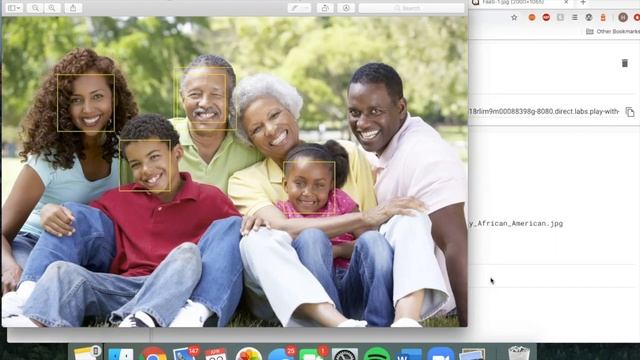Select the direct.labs.play-with URL text
The image size is (640, 360).
point(544,111)
